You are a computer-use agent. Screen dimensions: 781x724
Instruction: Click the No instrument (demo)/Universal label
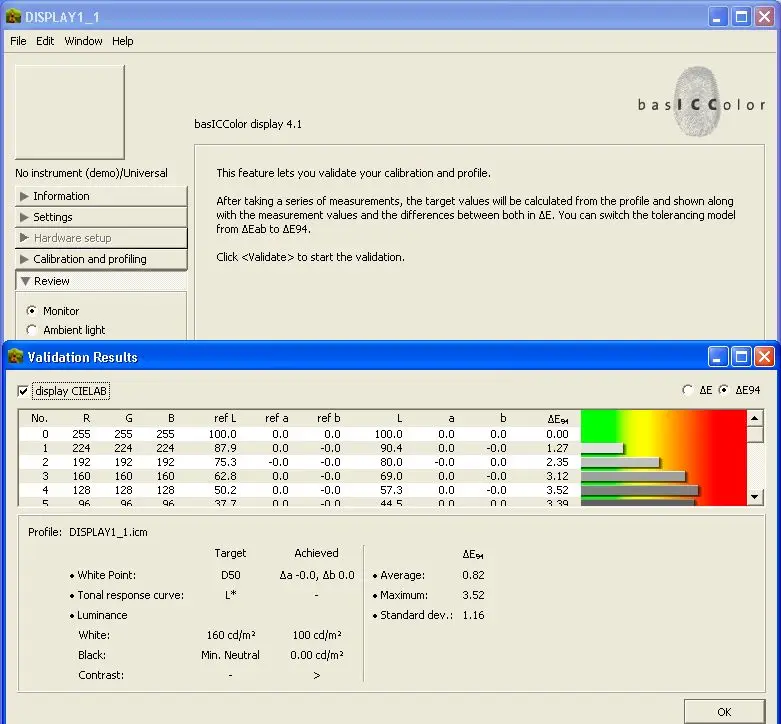click(91, 173)
